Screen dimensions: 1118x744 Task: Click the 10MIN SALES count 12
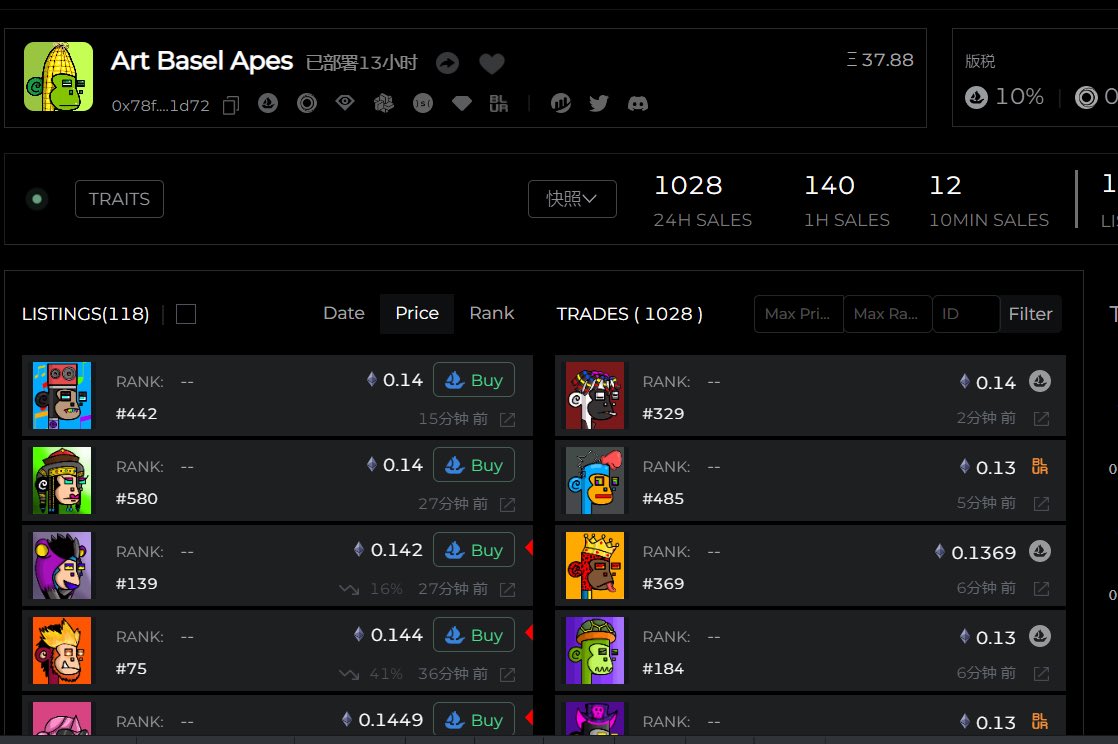pos(945,185)
